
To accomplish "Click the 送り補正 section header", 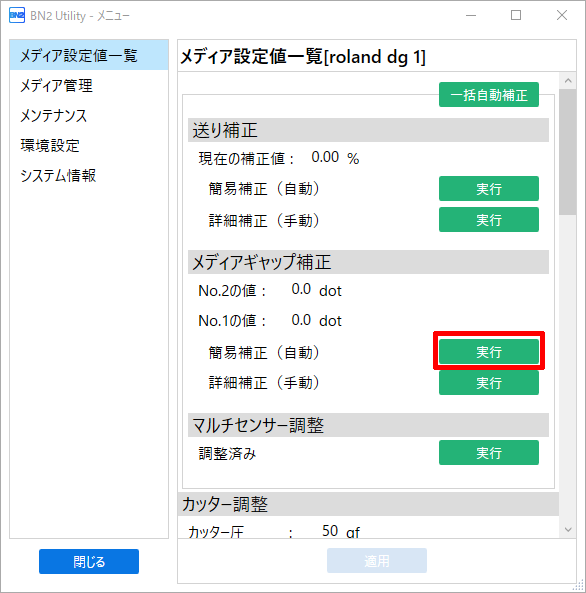I will (x=368, y=130).
